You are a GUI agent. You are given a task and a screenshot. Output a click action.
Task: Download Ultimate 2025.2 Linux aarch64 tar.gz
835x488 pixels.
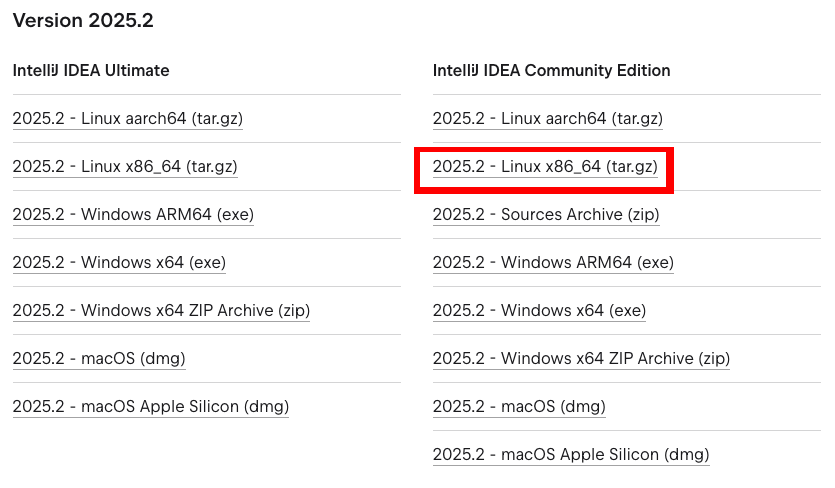click(x=127, y=119)
